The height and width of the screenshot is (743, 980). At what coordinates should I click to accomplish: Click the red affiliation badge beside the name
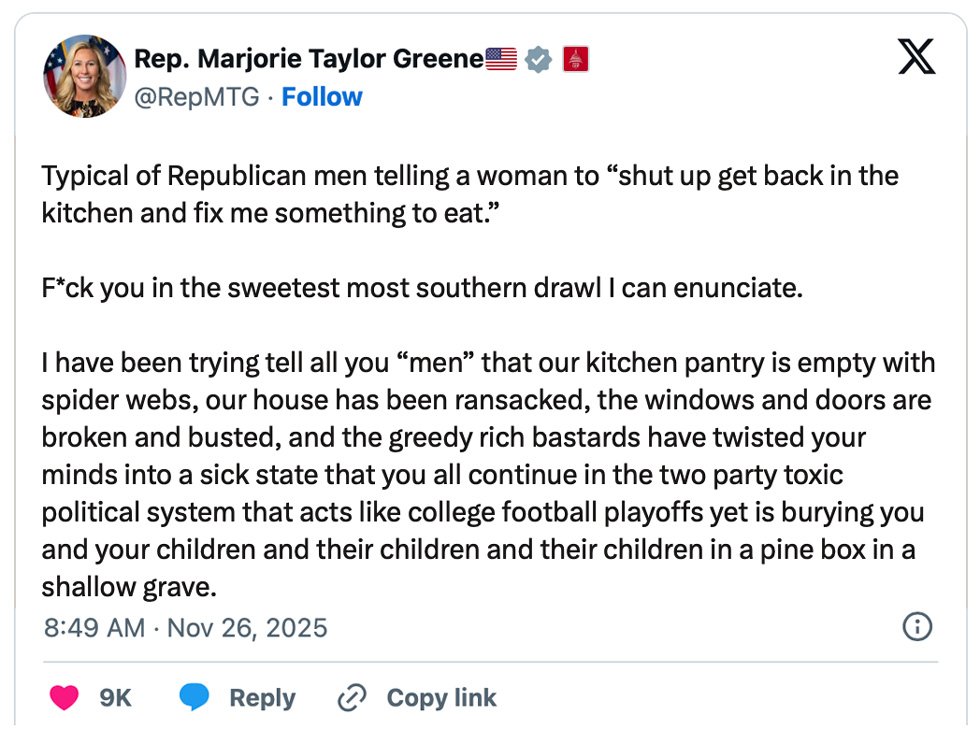point(576,60)
